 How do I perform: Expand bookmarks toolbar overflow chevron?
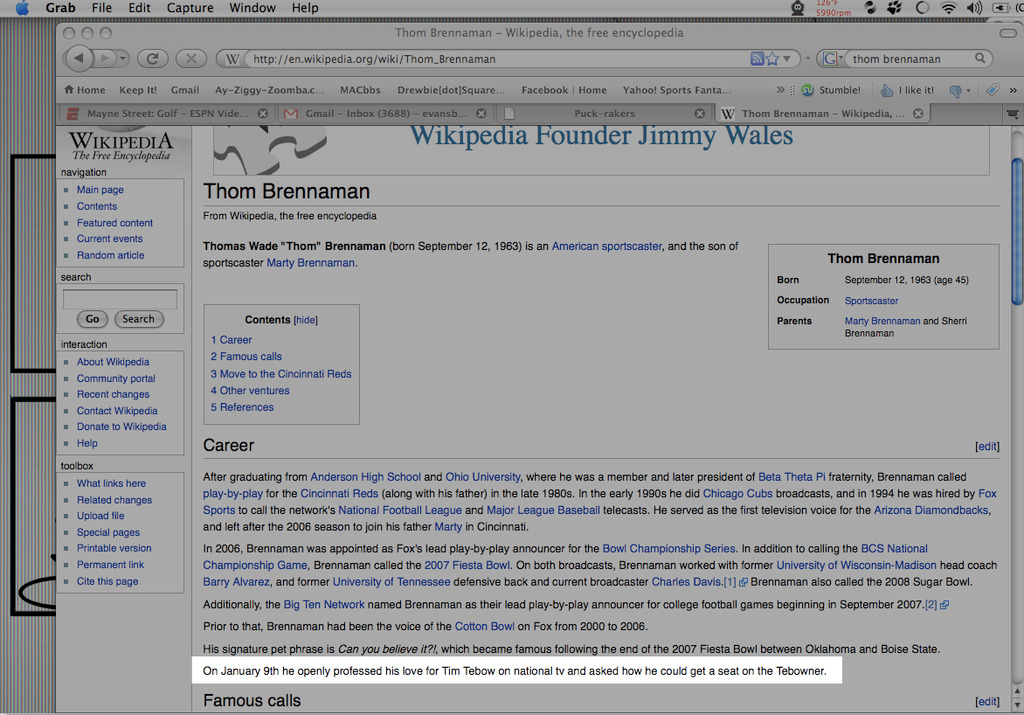(x=780, y=89)
